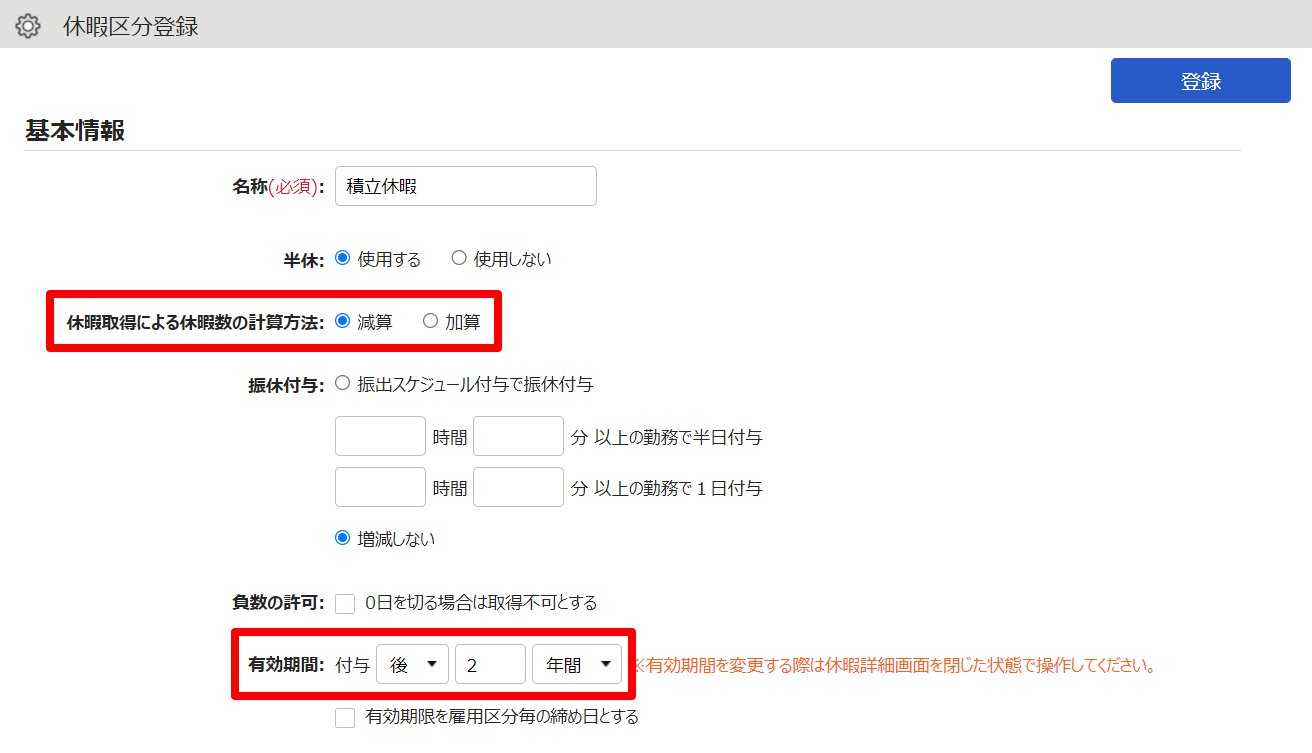The height and width of the screenshot is (753, 1312).
Task: Click the 休暇取得による休暇数の計算方法 label
Action: (x=195, y=322)
